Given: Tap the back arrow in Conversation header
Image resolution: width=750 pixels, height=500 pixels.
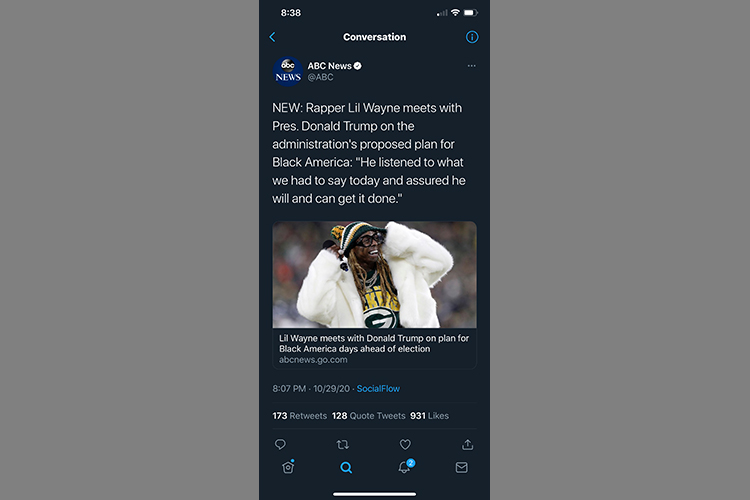Looking at the screenshot, I should pyautogui.click(x=272, y=37).
